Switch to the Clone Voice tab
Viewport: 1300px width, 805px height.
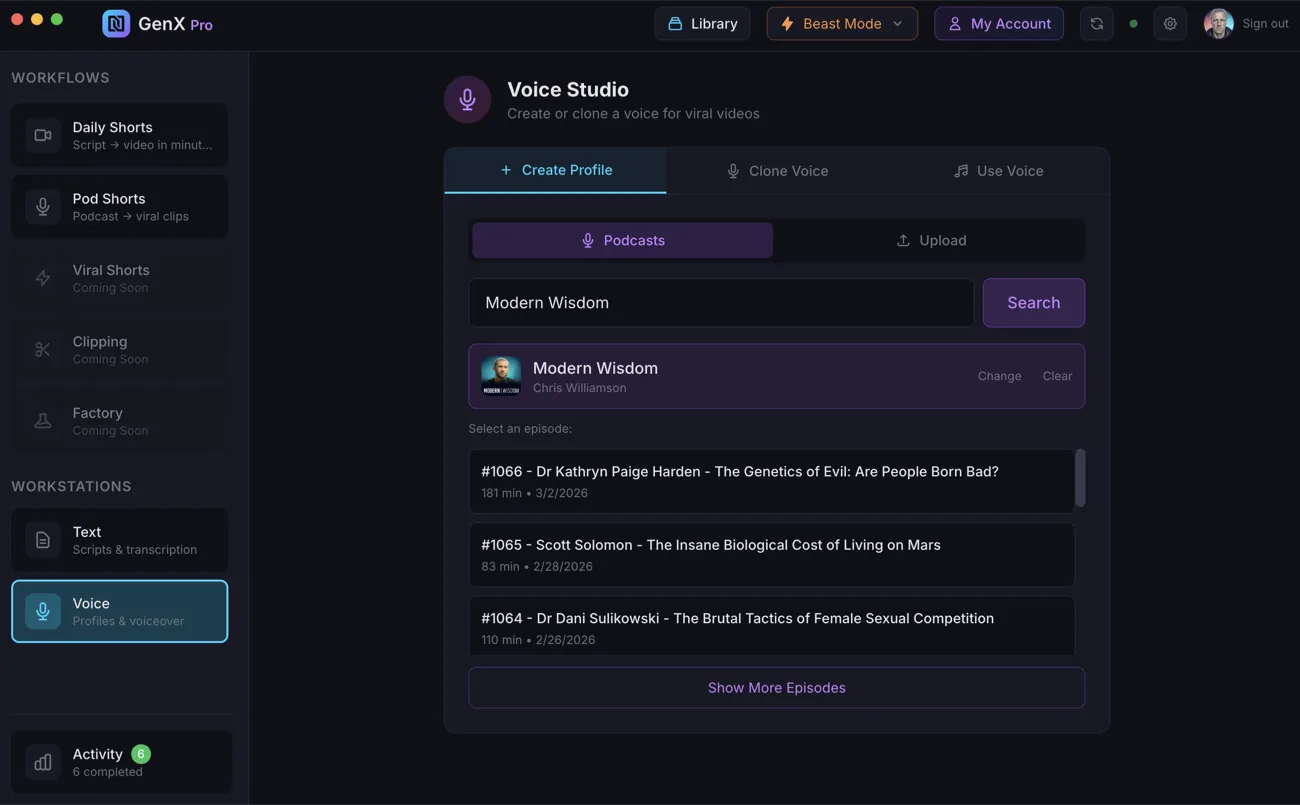(777, 170)
